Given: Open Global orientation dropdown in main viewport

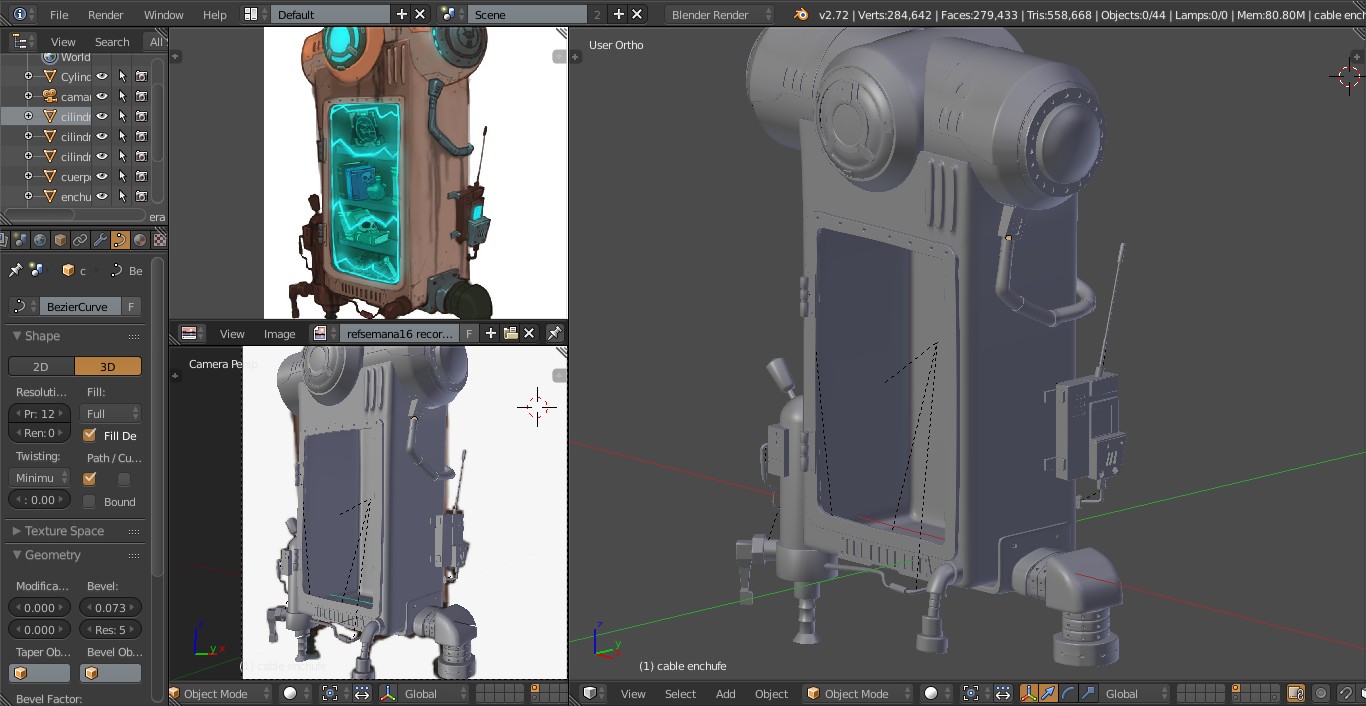Looking at the screenshot, I should coord(1134,693).
